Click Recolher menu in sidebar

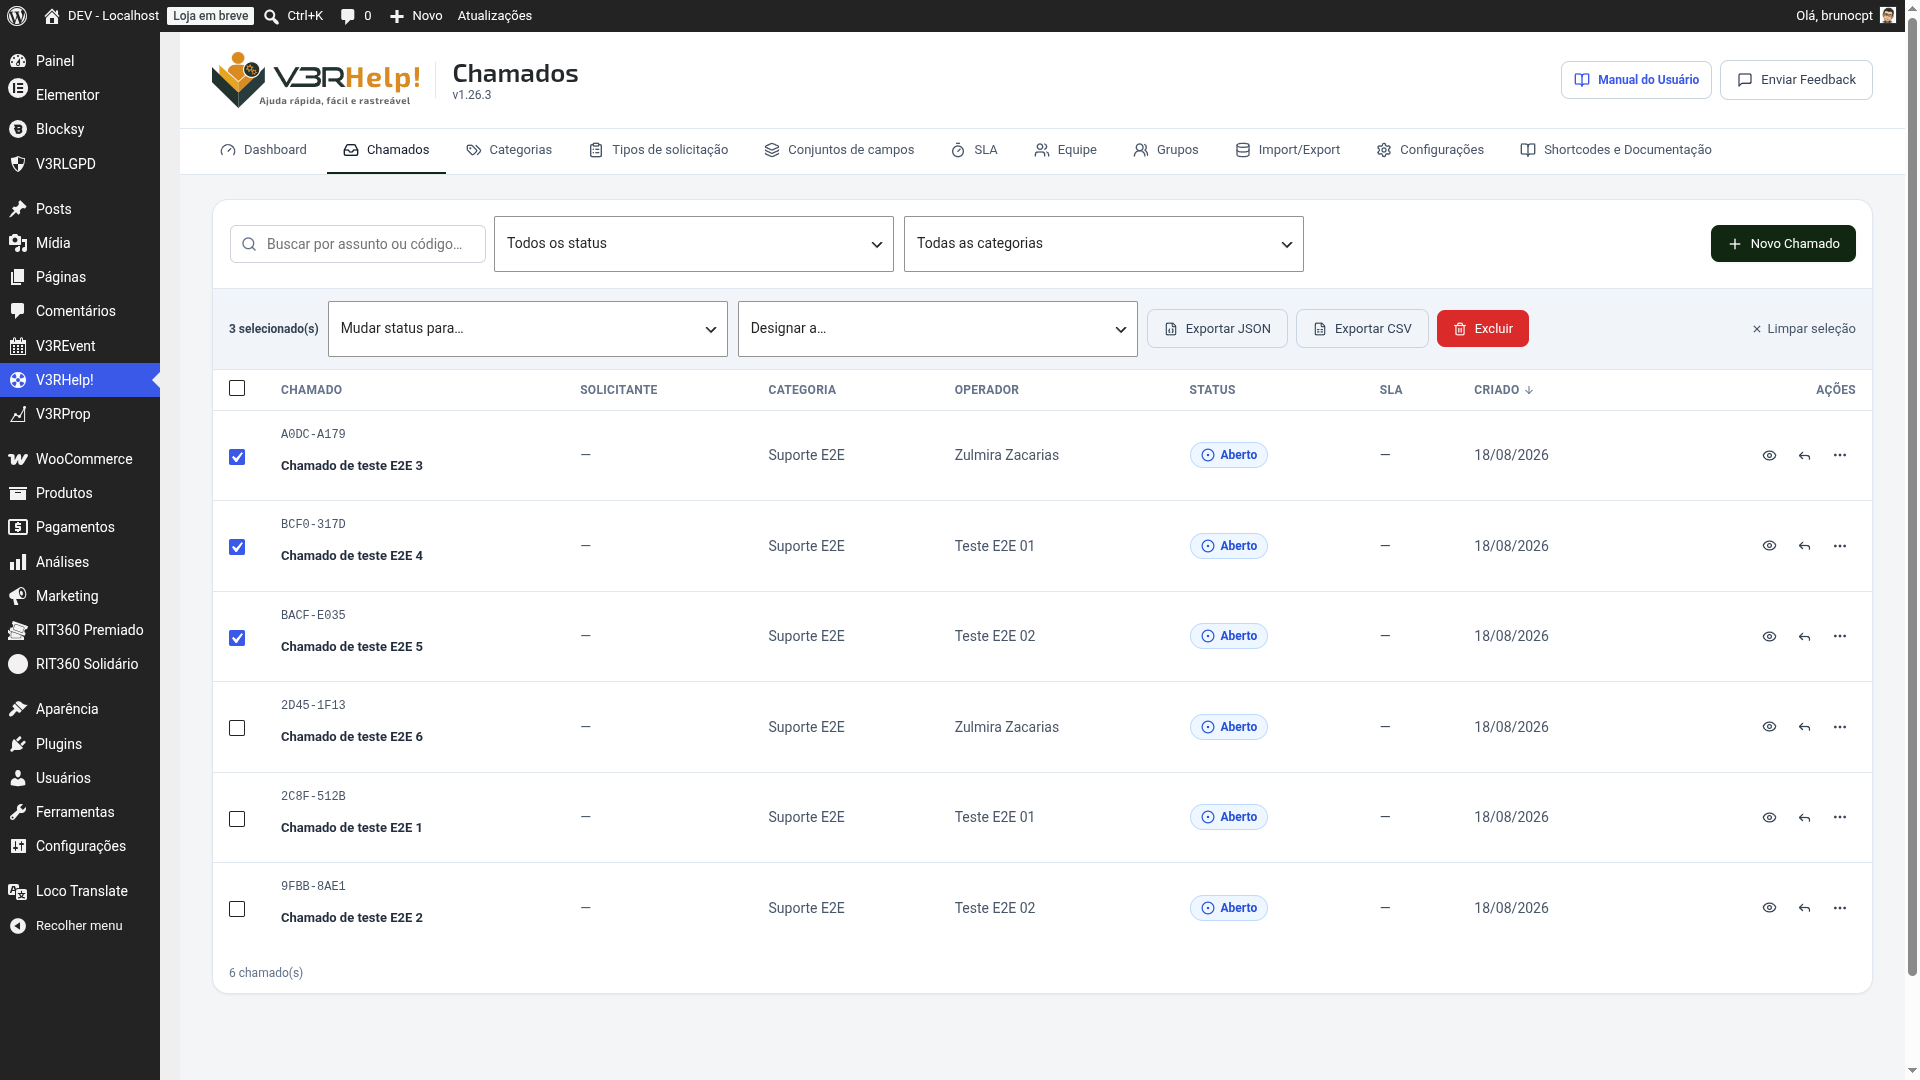(80, 926)
